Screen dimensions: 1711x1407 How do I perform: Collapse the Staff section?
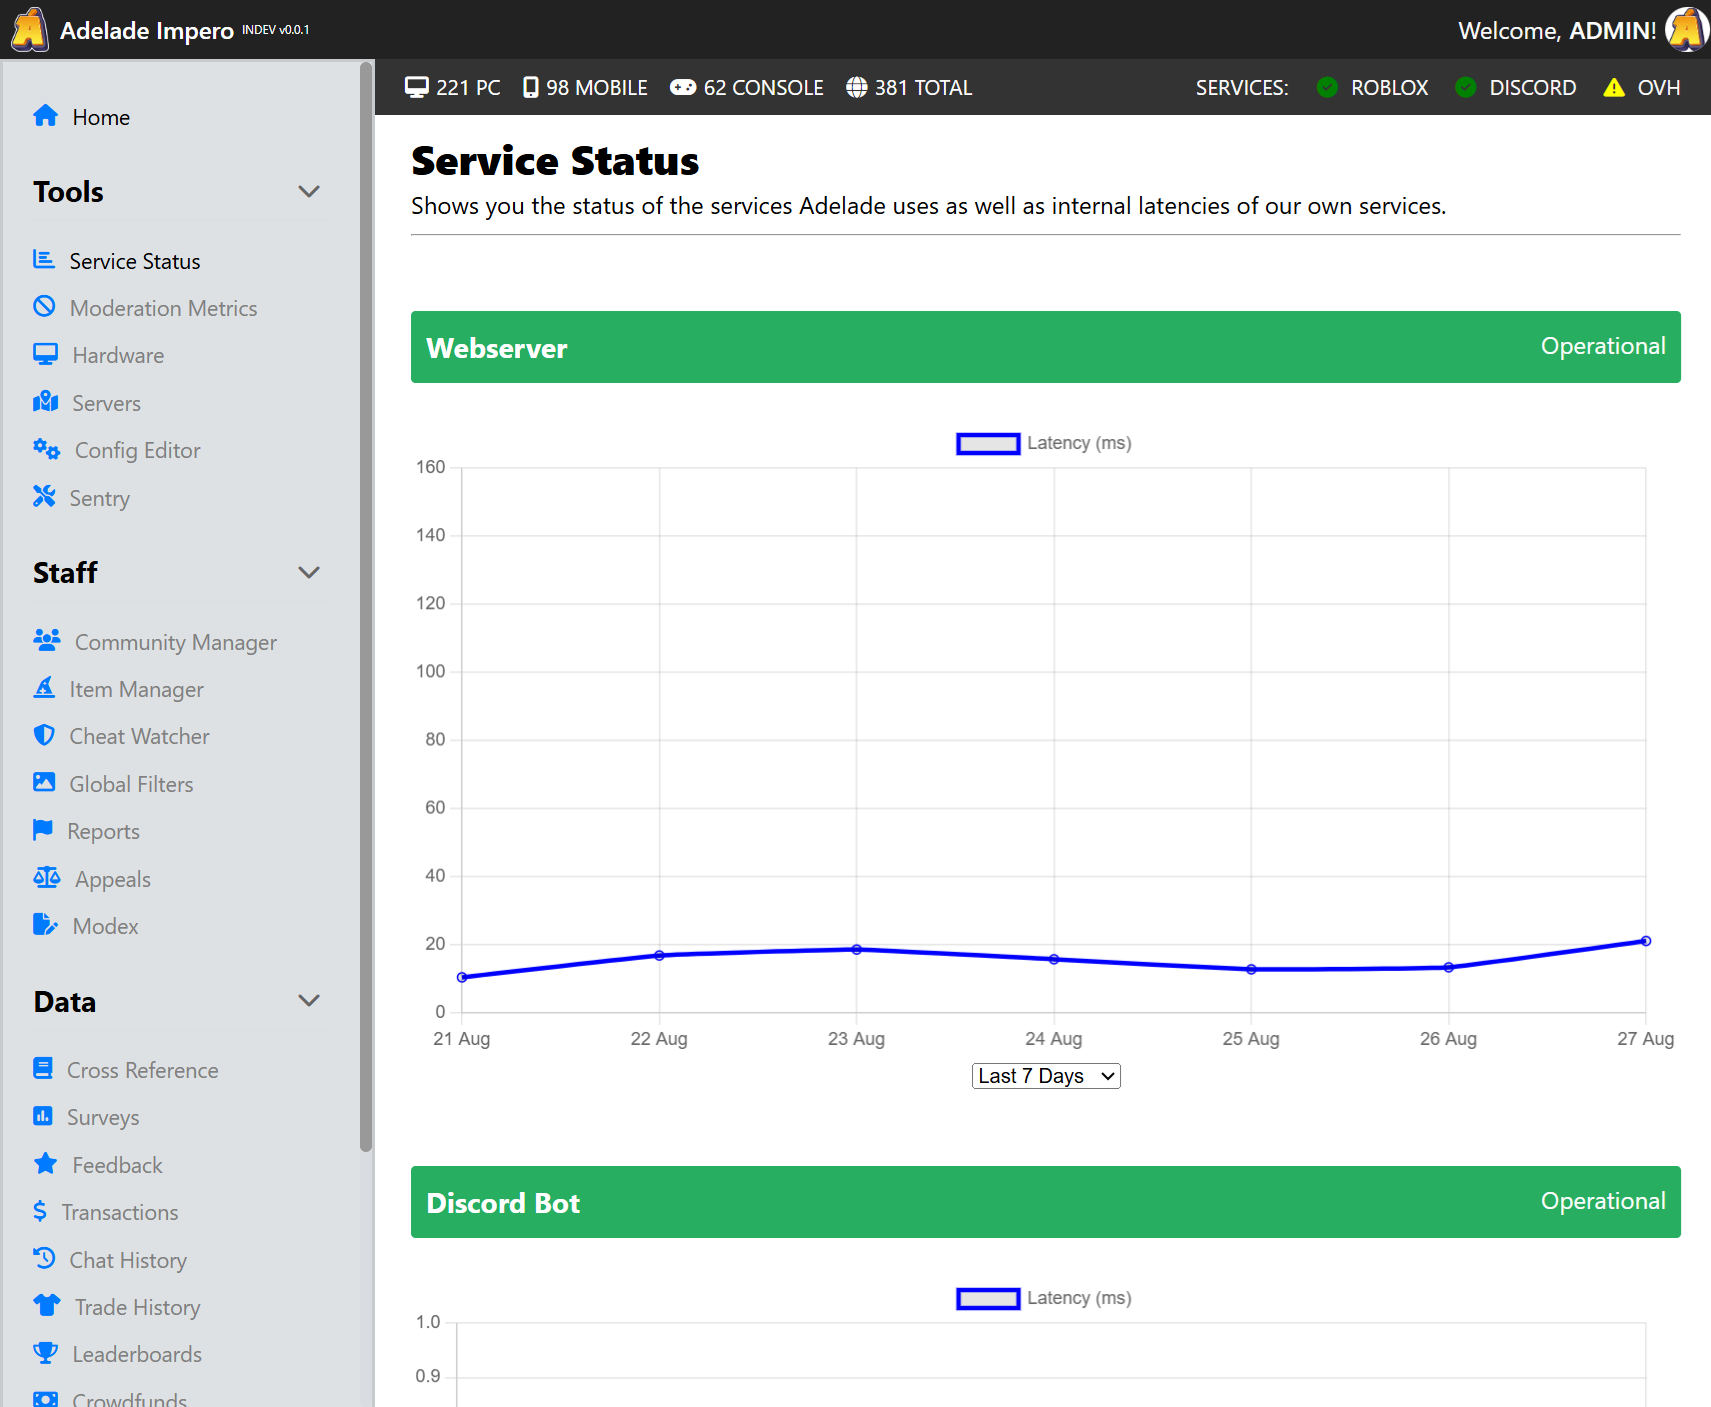(309, 572)
